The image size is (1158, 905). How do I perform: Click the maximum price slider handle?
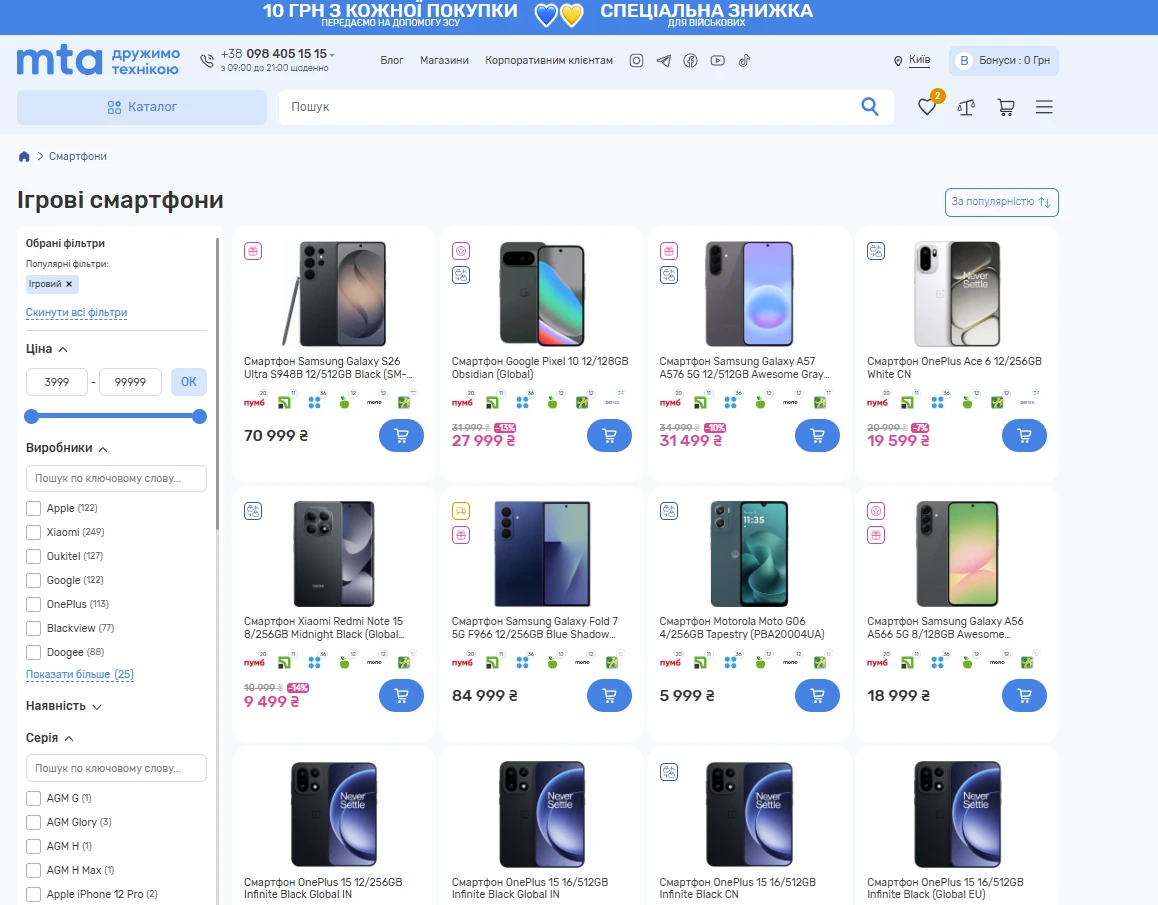(199, 417)
